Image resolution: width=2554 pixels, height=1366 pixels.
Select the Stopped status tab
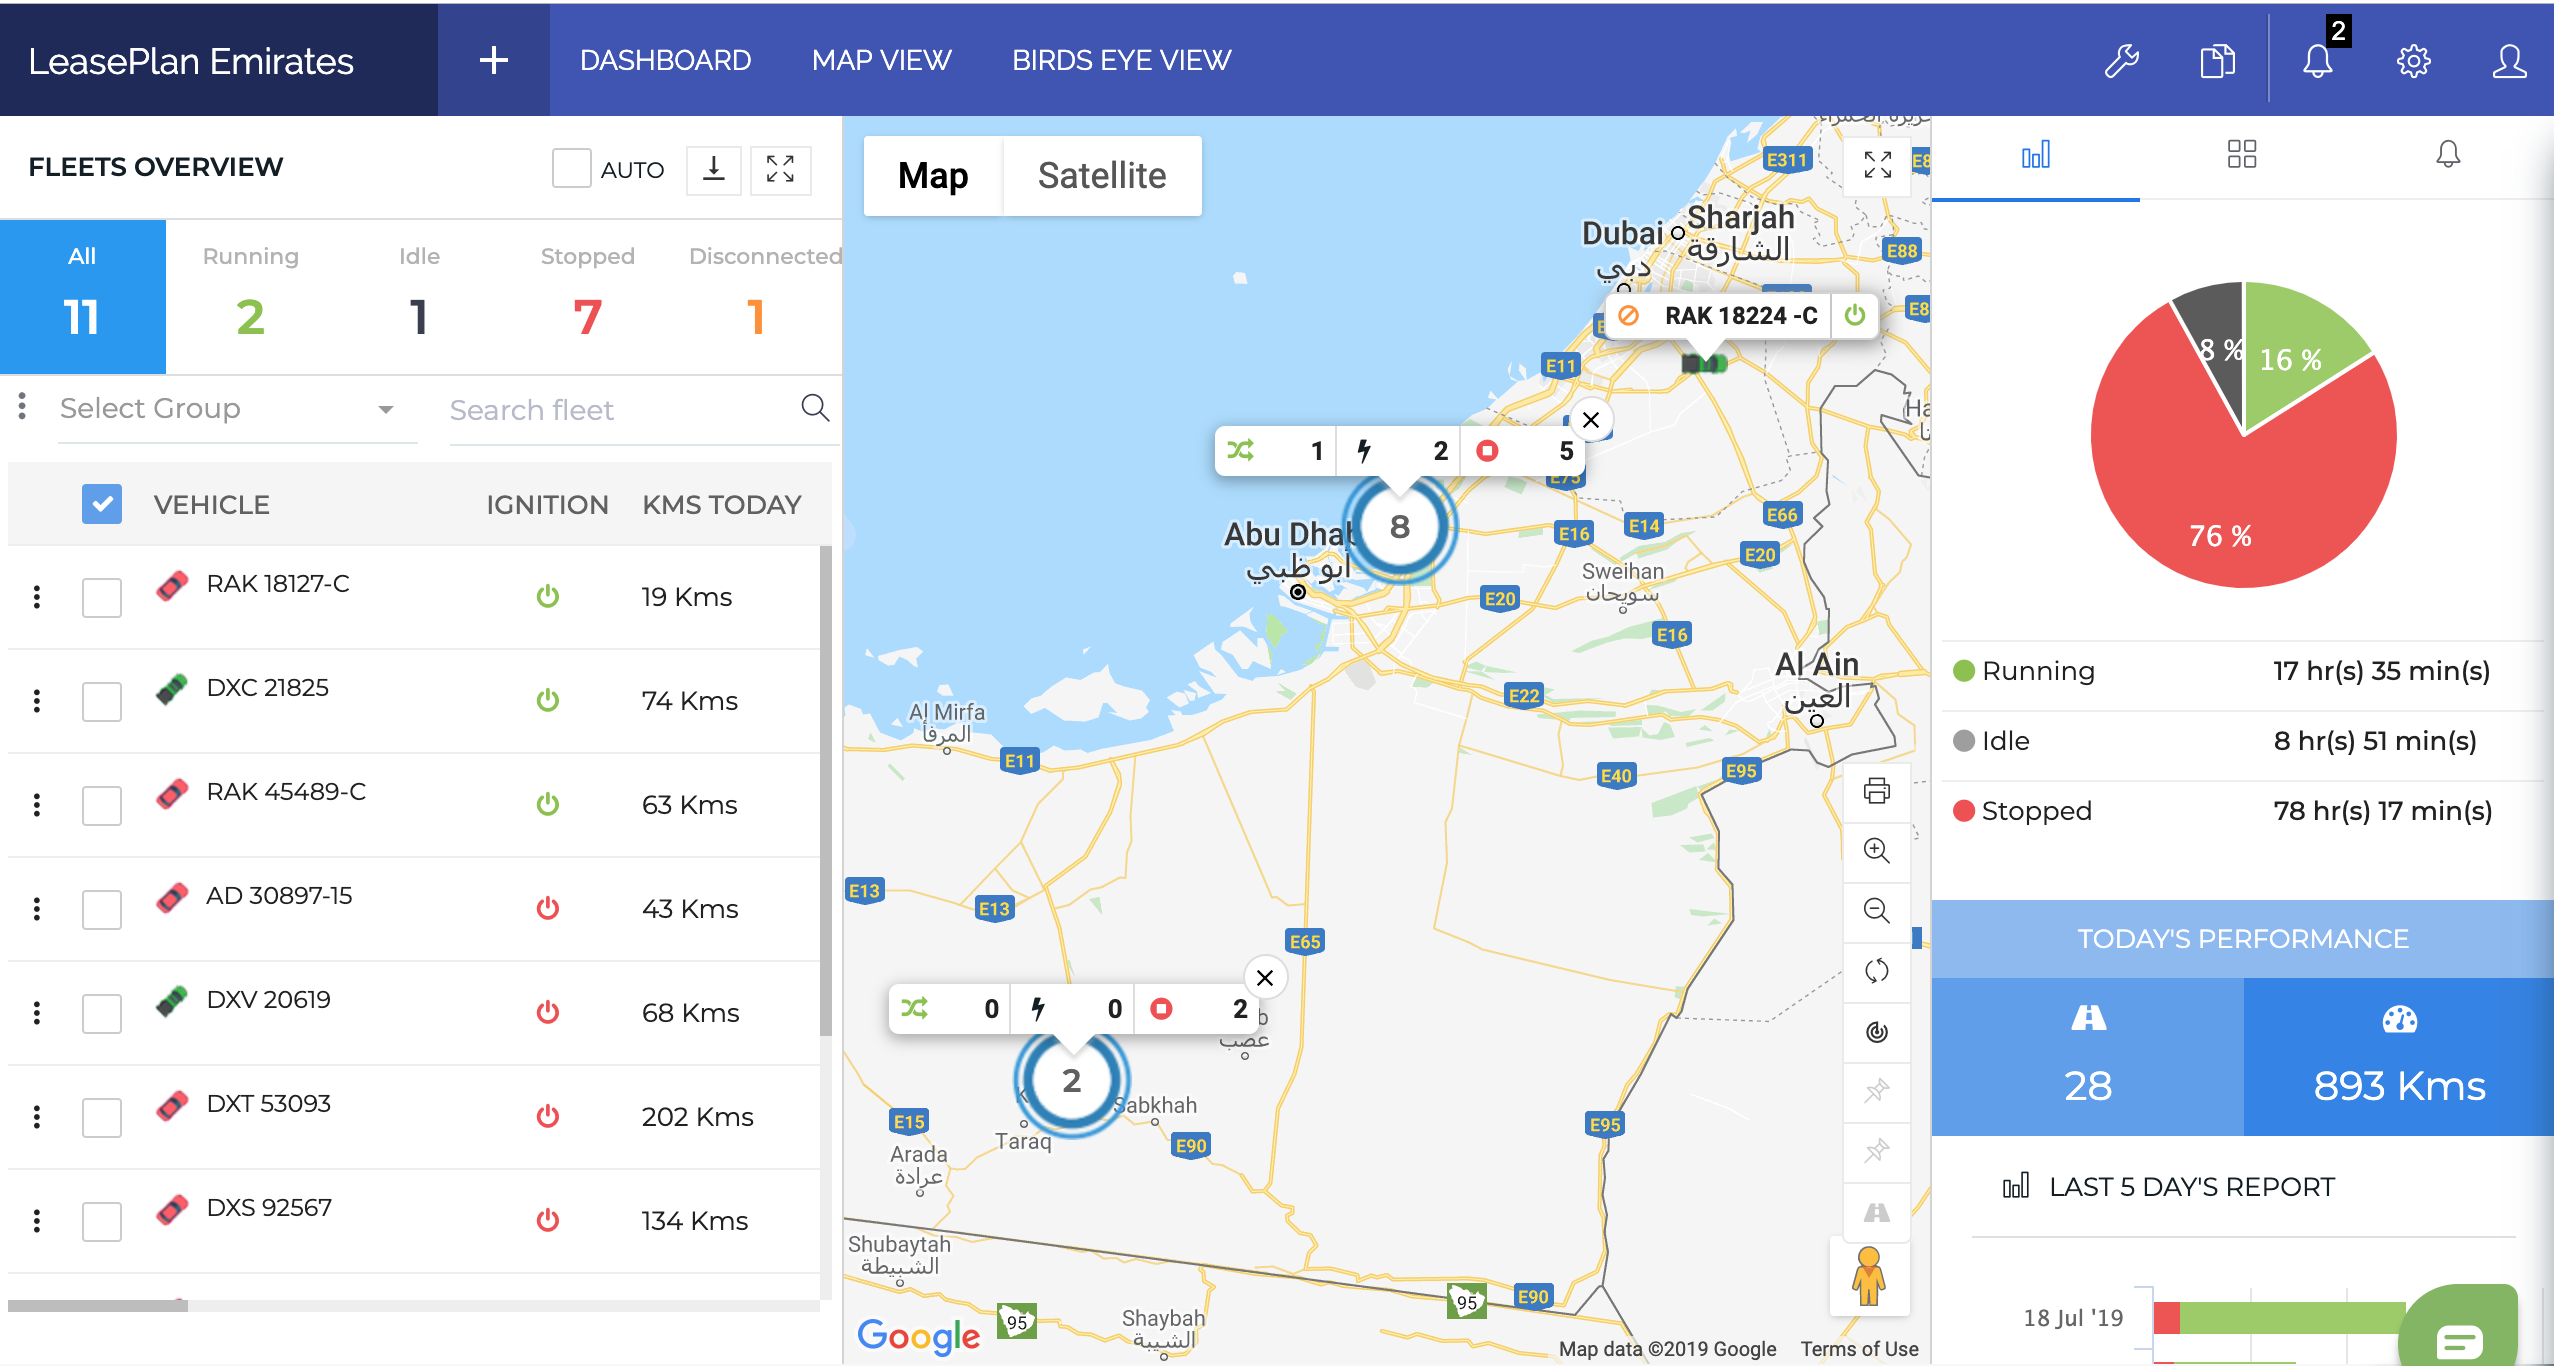point(588,296)
